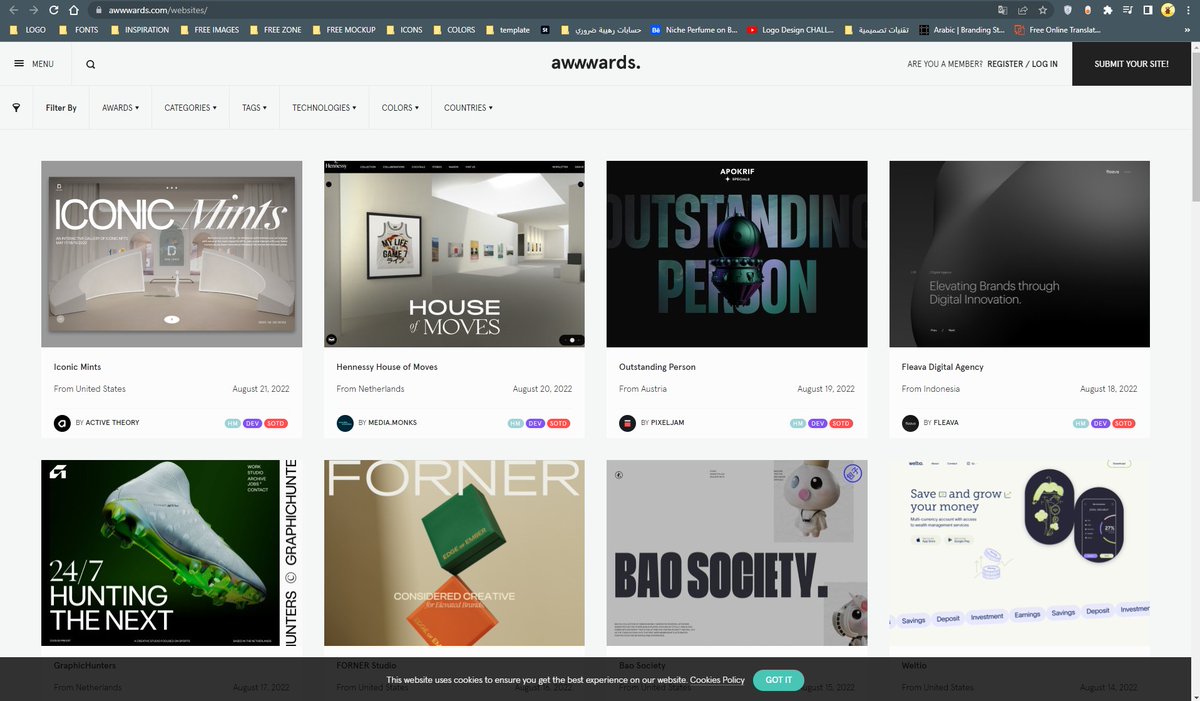This screenshot has width=1200, height=701.
Task: Open the FONTS bookmarks folder
Action: [x=79, y=30]
